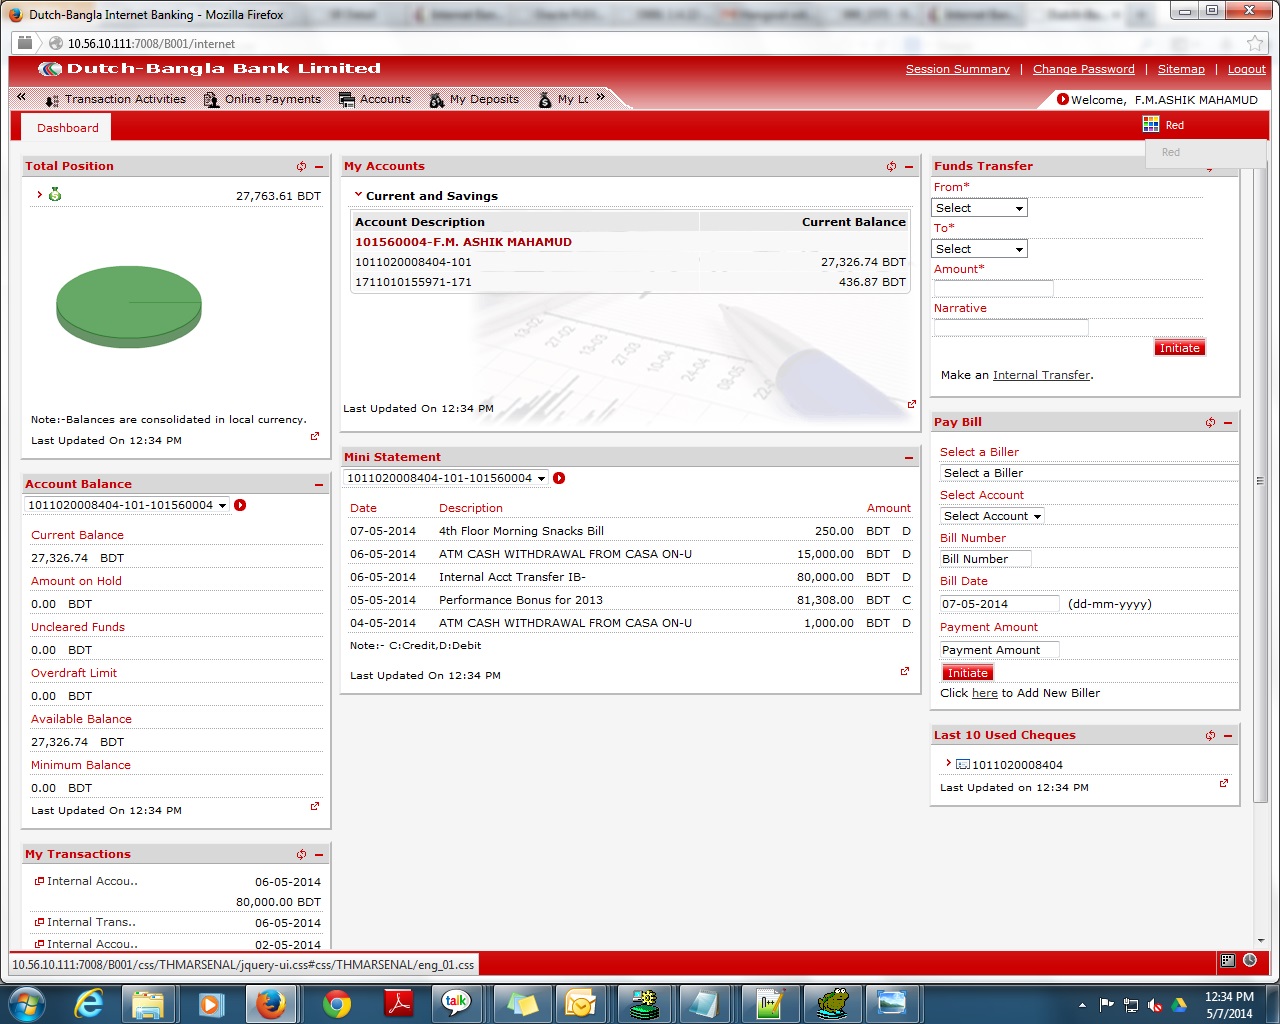Click the calculator icon in the bottom bar
Image resolution: width=1280 pixels, height=1024 pixels.
click(x=1228, y=960)
